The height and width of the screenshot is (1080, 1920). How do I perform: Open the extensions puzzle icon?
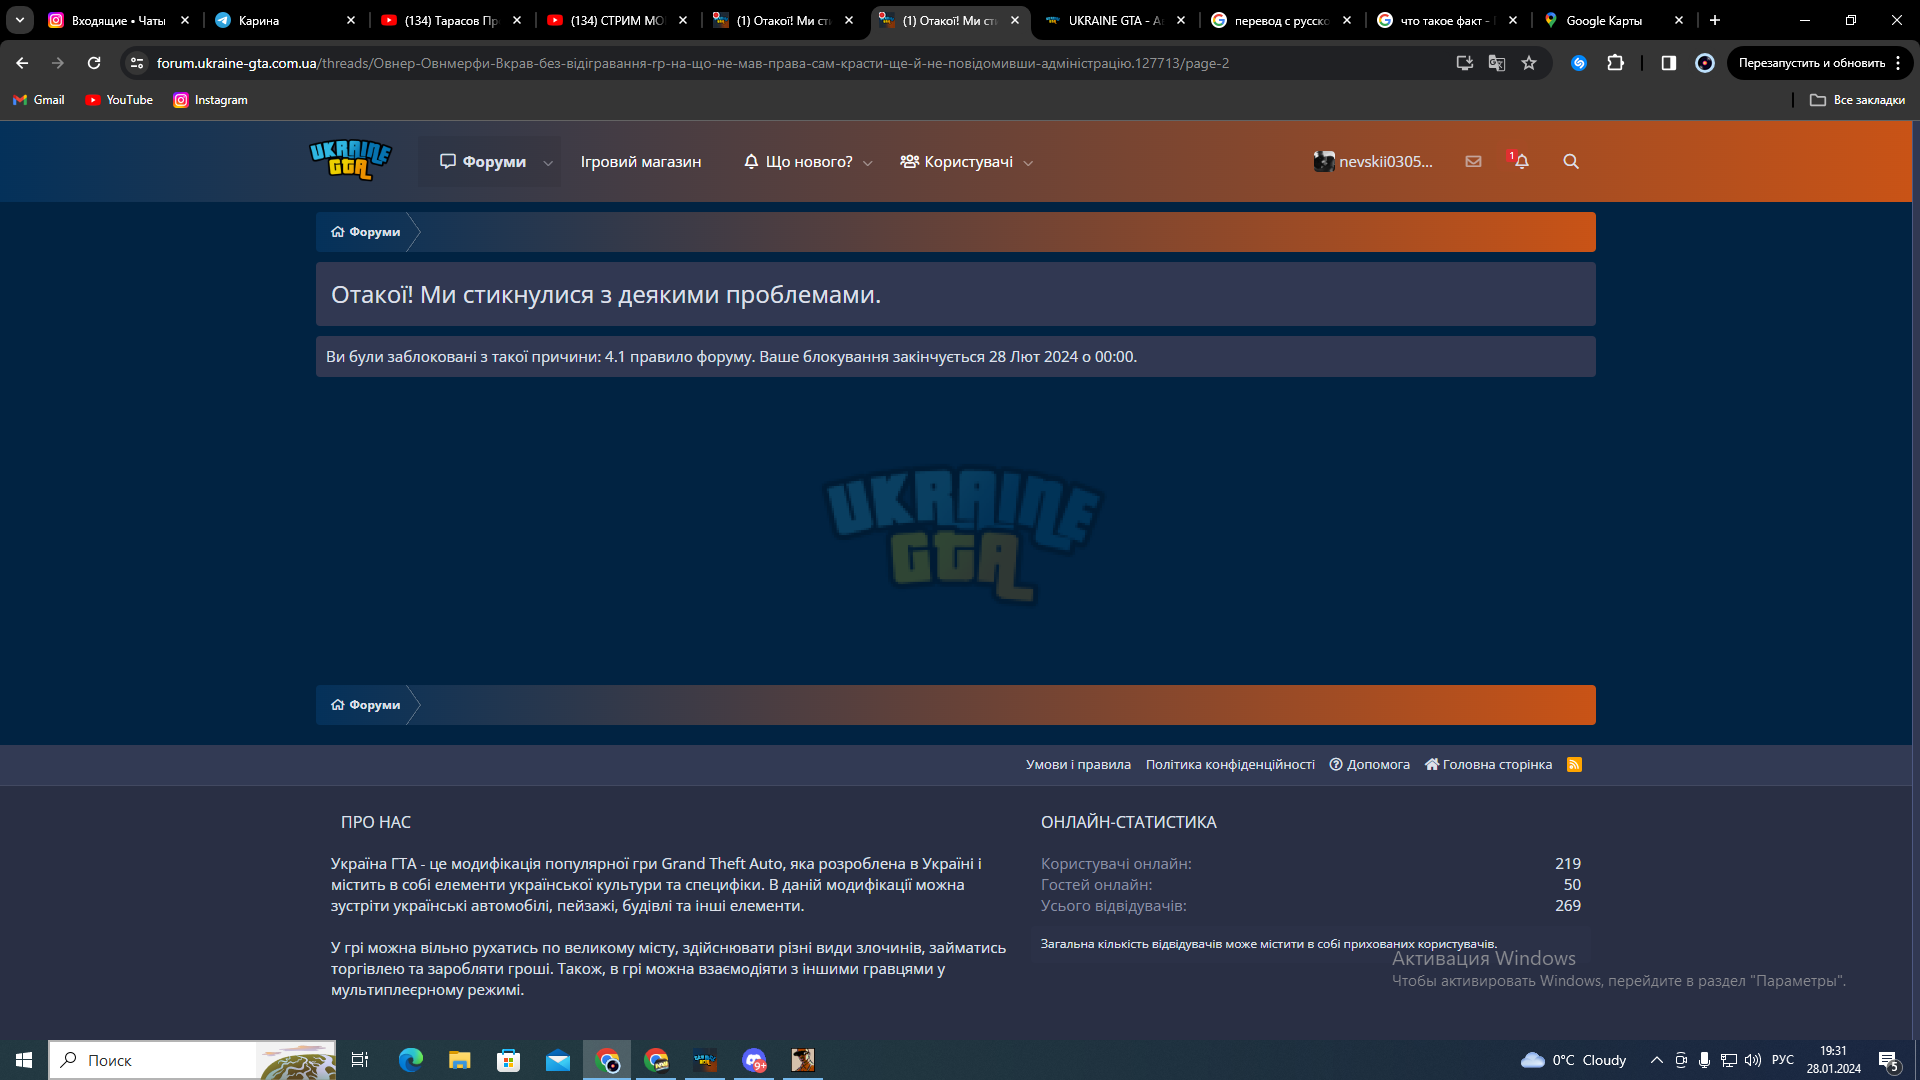[1615, 63]
